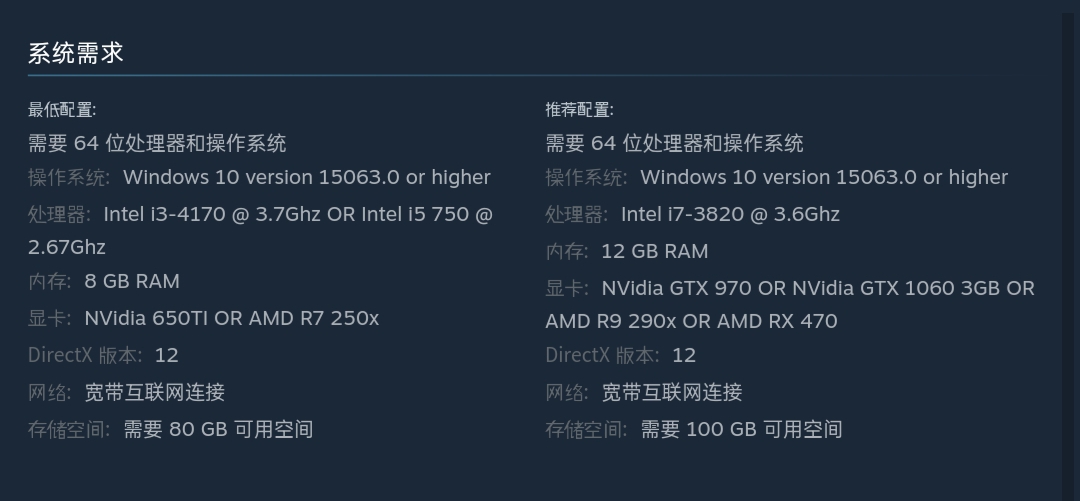
Task: Click the AMD R9 290x OR AMD RX 470 line
Action: [692, 322]
